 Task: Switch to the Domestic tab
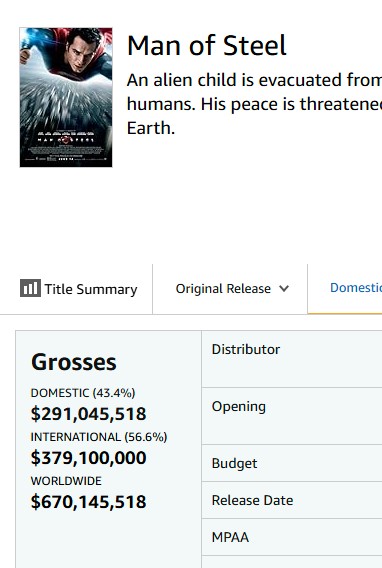pyautogui.click(x=356, y=288)
